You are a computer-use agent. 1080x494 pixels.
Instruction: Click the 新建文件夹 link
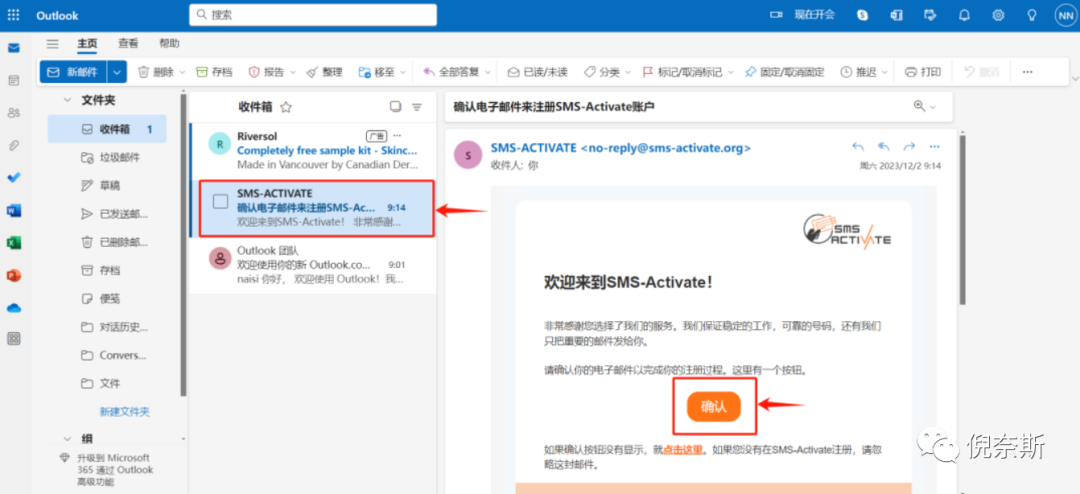tap(124, 411)
